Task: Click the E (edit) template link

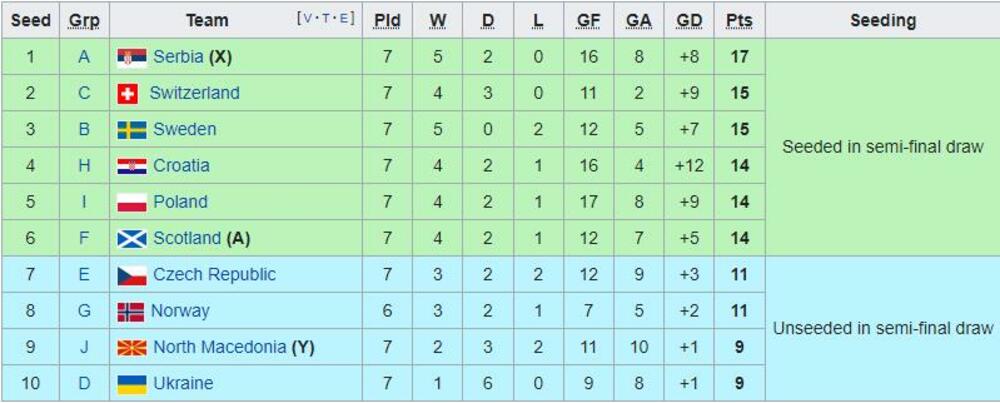Action: click(x=345, y=18)
